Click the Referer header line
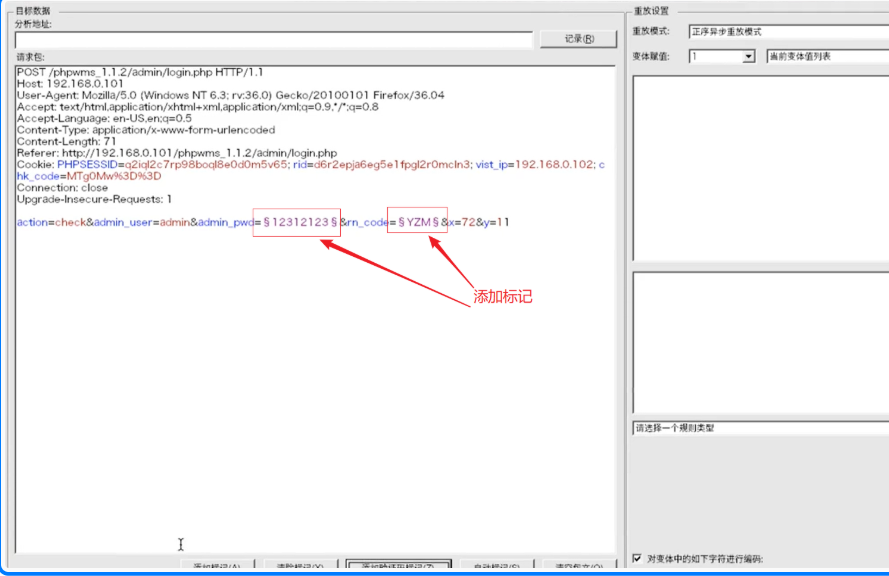This screenshot has height=576, width=889. [177, 153]
